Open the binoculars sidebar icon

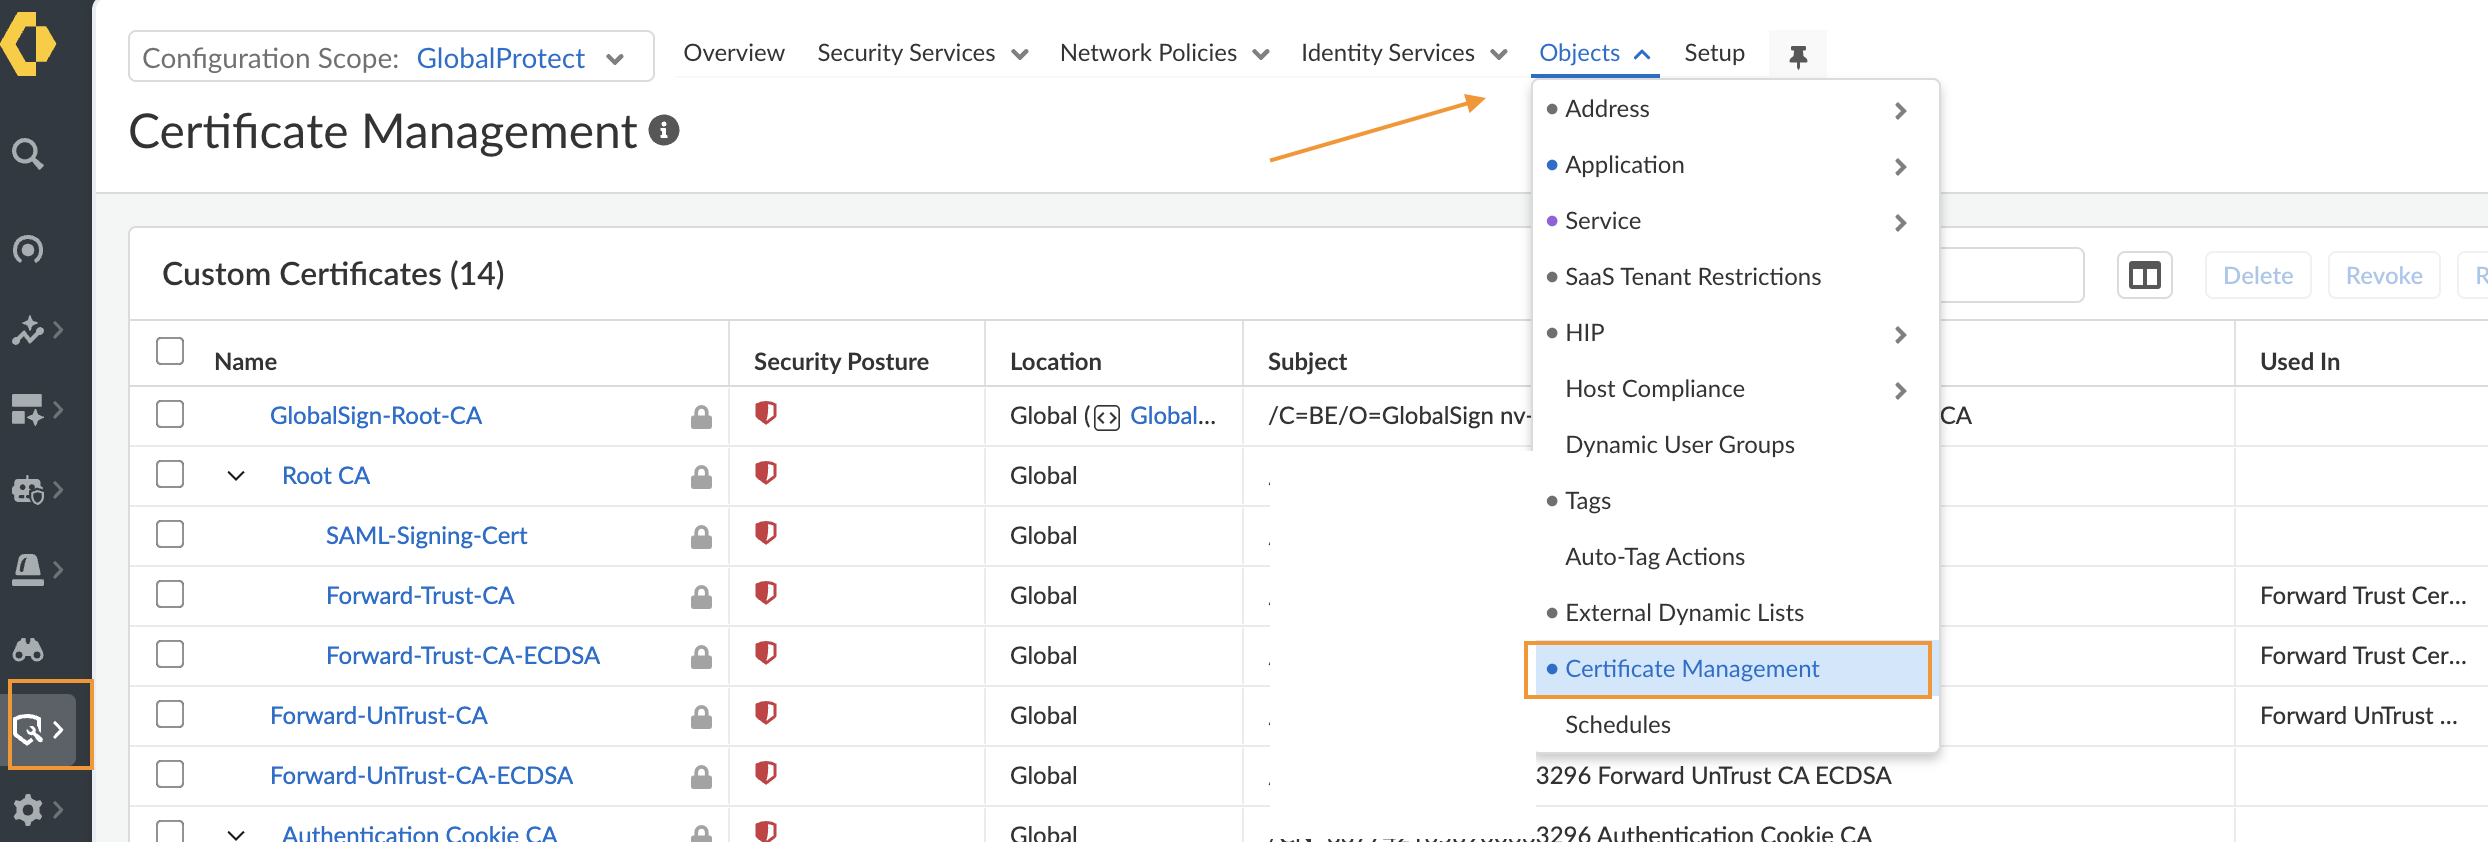pos(28,650)
